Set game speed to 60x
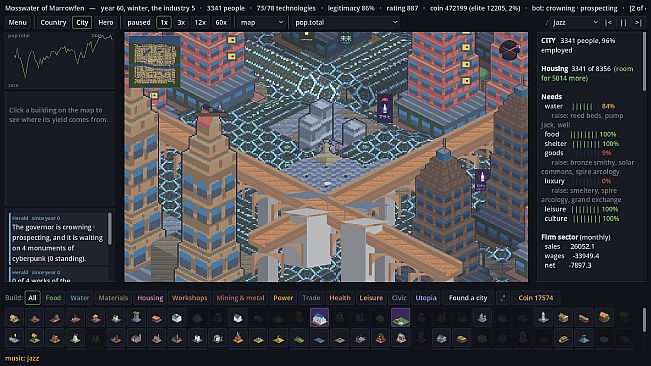 [221, 22]
